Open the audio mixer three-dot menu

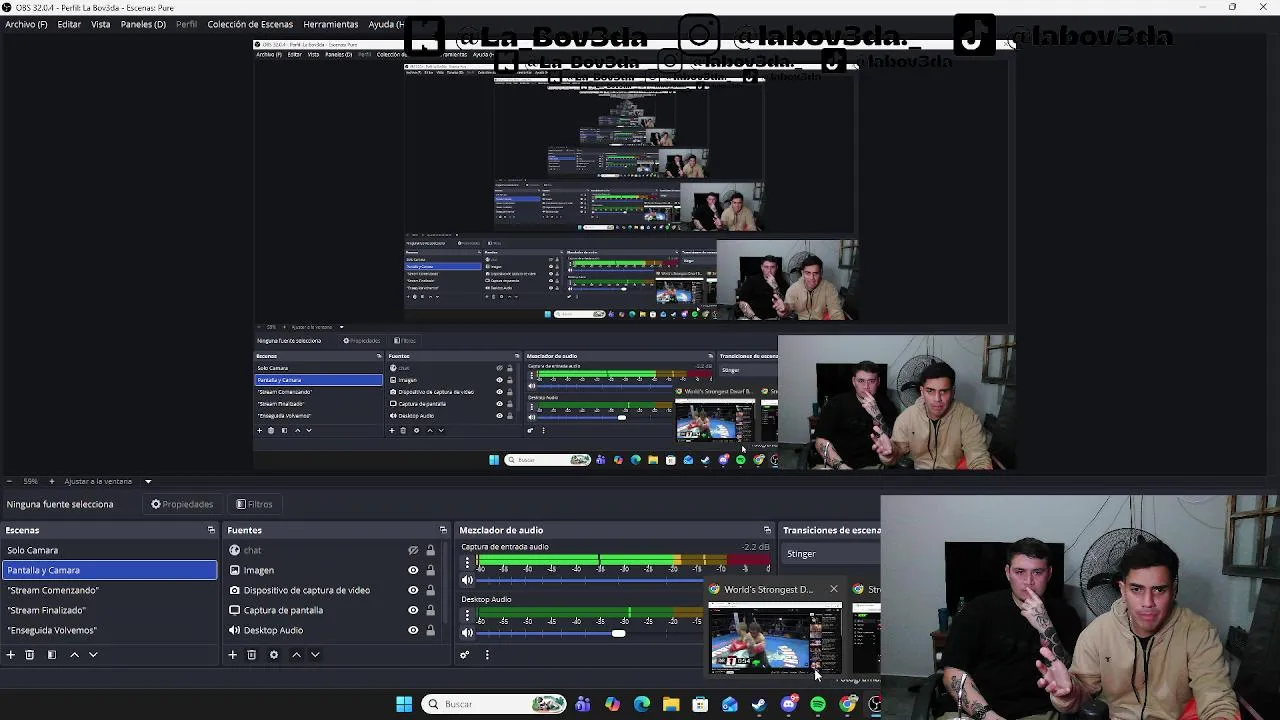point(487,655)
